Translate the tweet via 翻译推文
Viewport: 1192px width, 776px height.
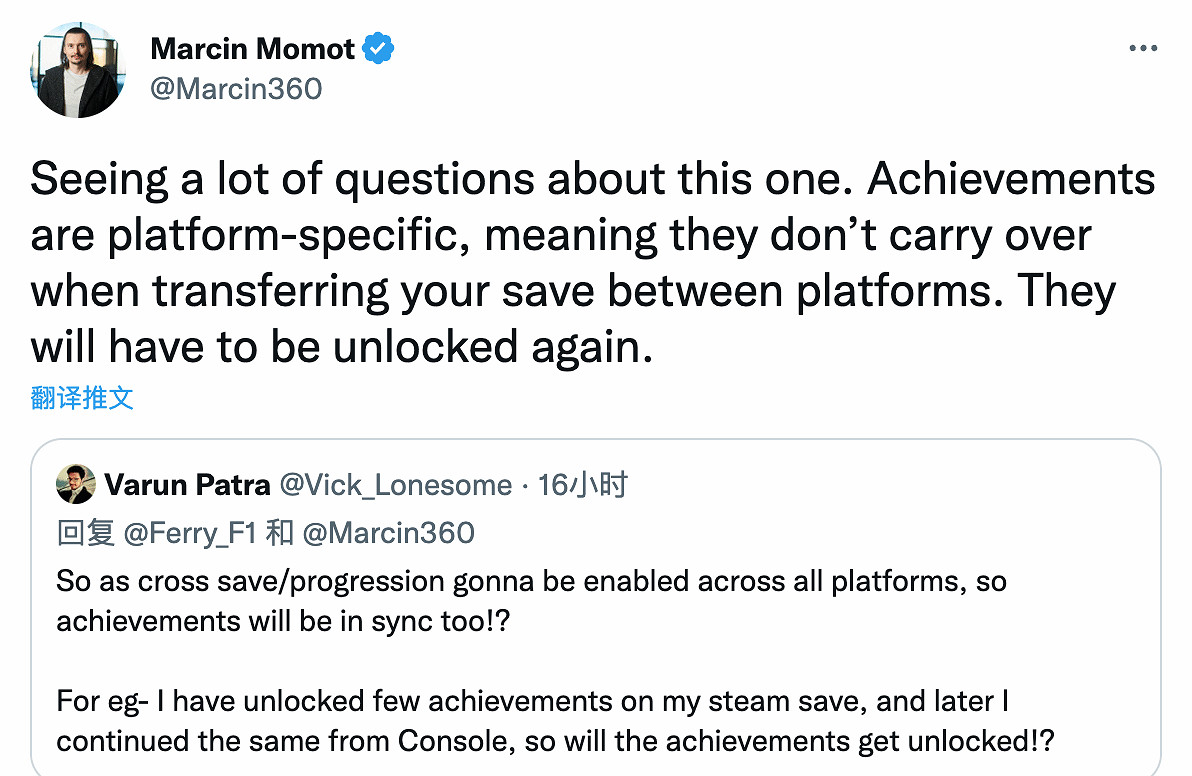82,398
